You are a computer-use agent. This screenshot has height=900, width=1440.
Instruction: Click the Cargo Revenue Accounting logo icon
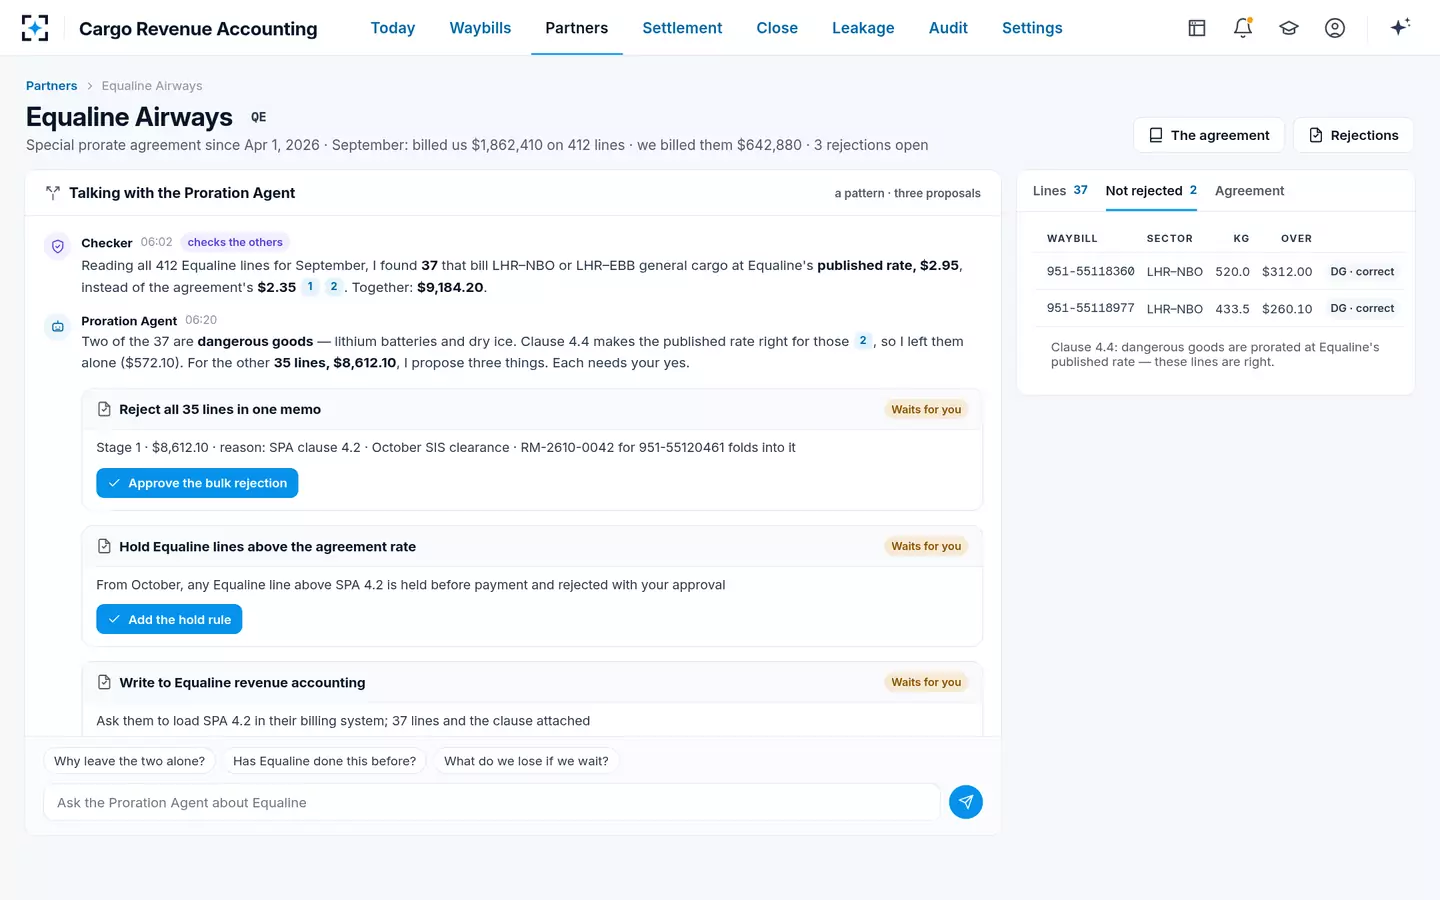pos(35,28)
